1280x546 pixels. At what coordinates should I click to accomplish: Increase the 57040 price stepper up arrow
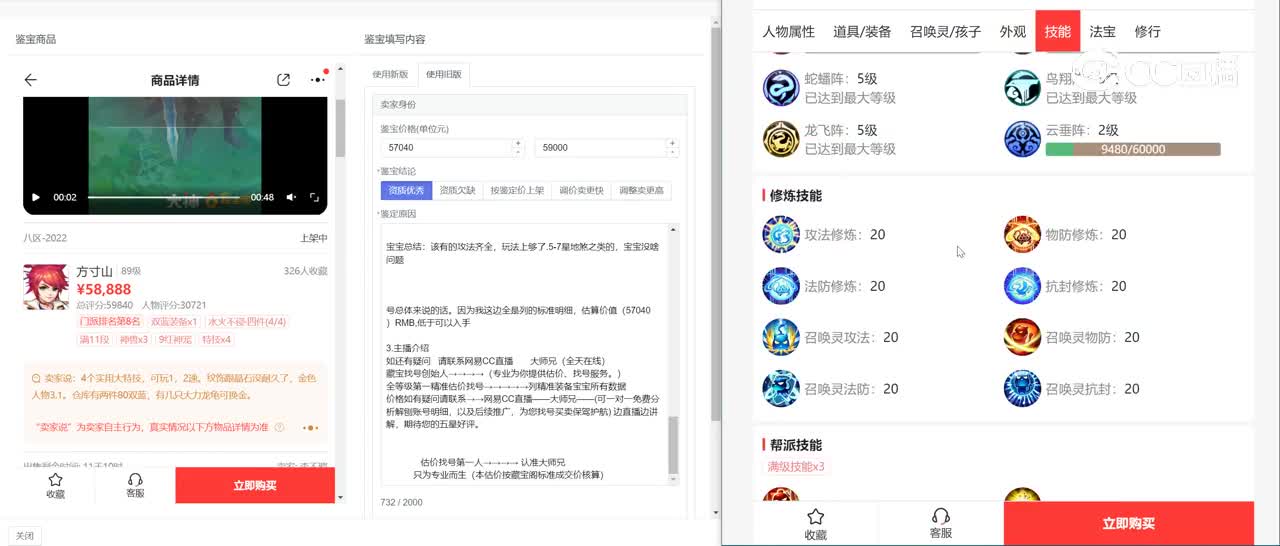[517, 143]
